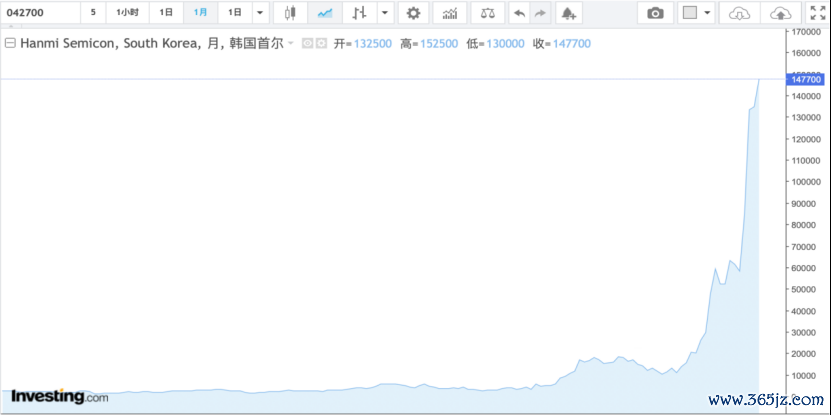The height and width of the screenshot is (415, 831).
Task: Open dropdown arrow after 韩国首尔 label
Action: (290, 44)
